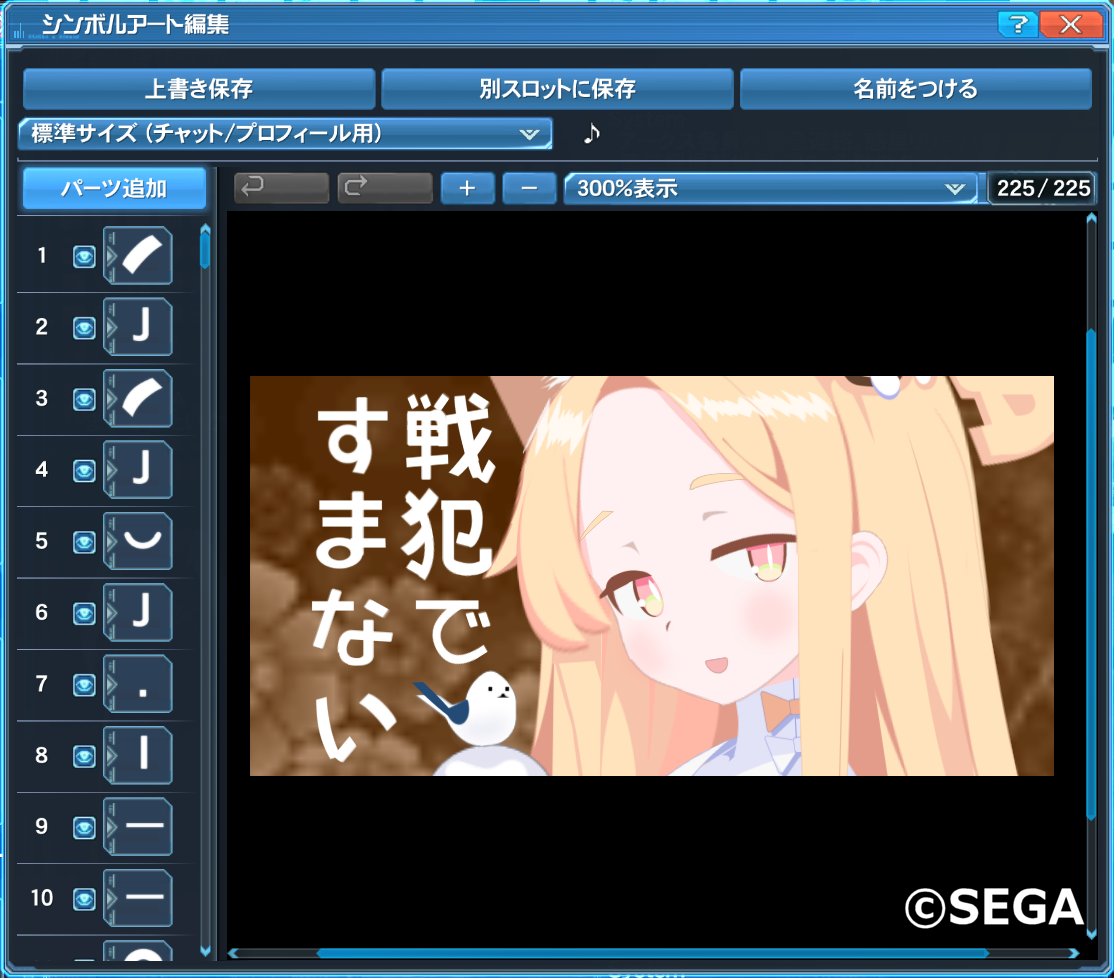Toggle visibility of layer 10
The height and width of the screenshot is (978, 1114).
click(84, 899)
